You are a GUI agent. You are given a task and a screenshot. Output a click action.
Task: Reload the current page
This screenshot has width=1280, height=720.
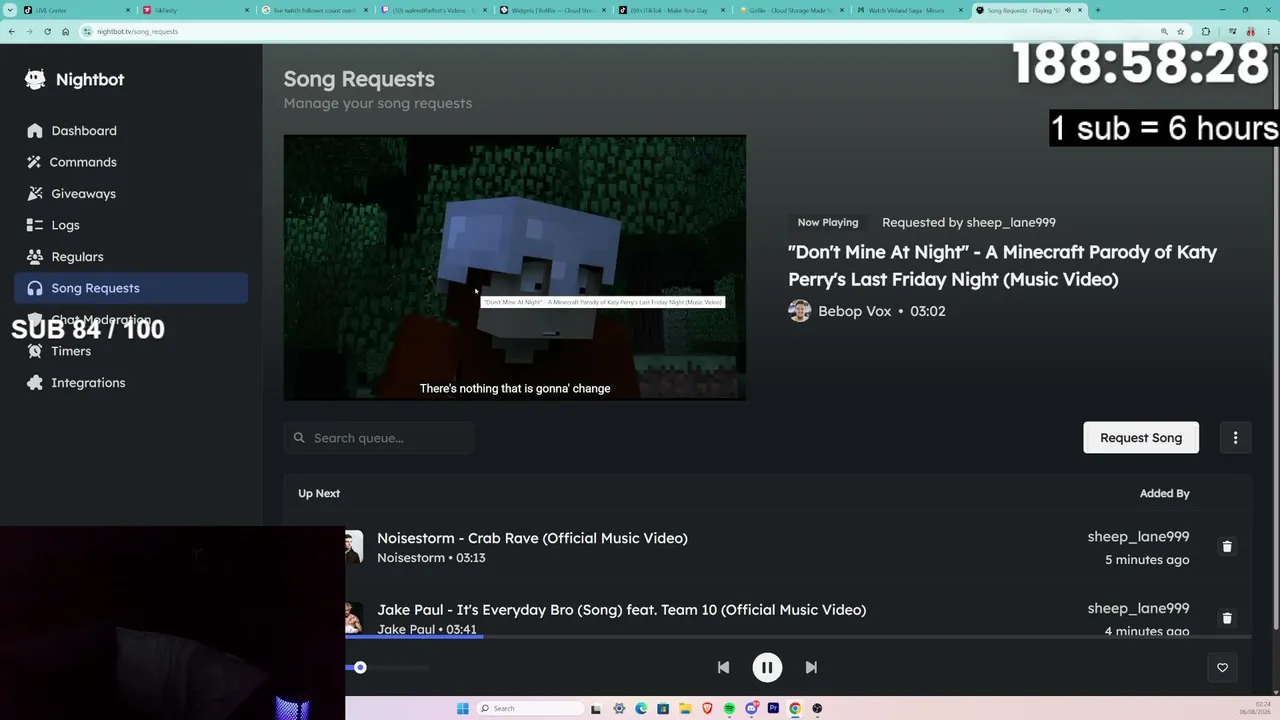coord(47,31)
